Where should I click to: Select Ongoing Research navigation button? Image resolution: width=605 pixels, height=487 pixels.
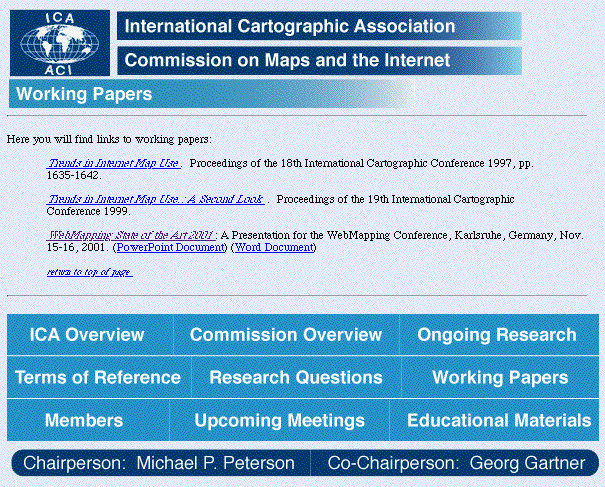(x=497, y=335)
